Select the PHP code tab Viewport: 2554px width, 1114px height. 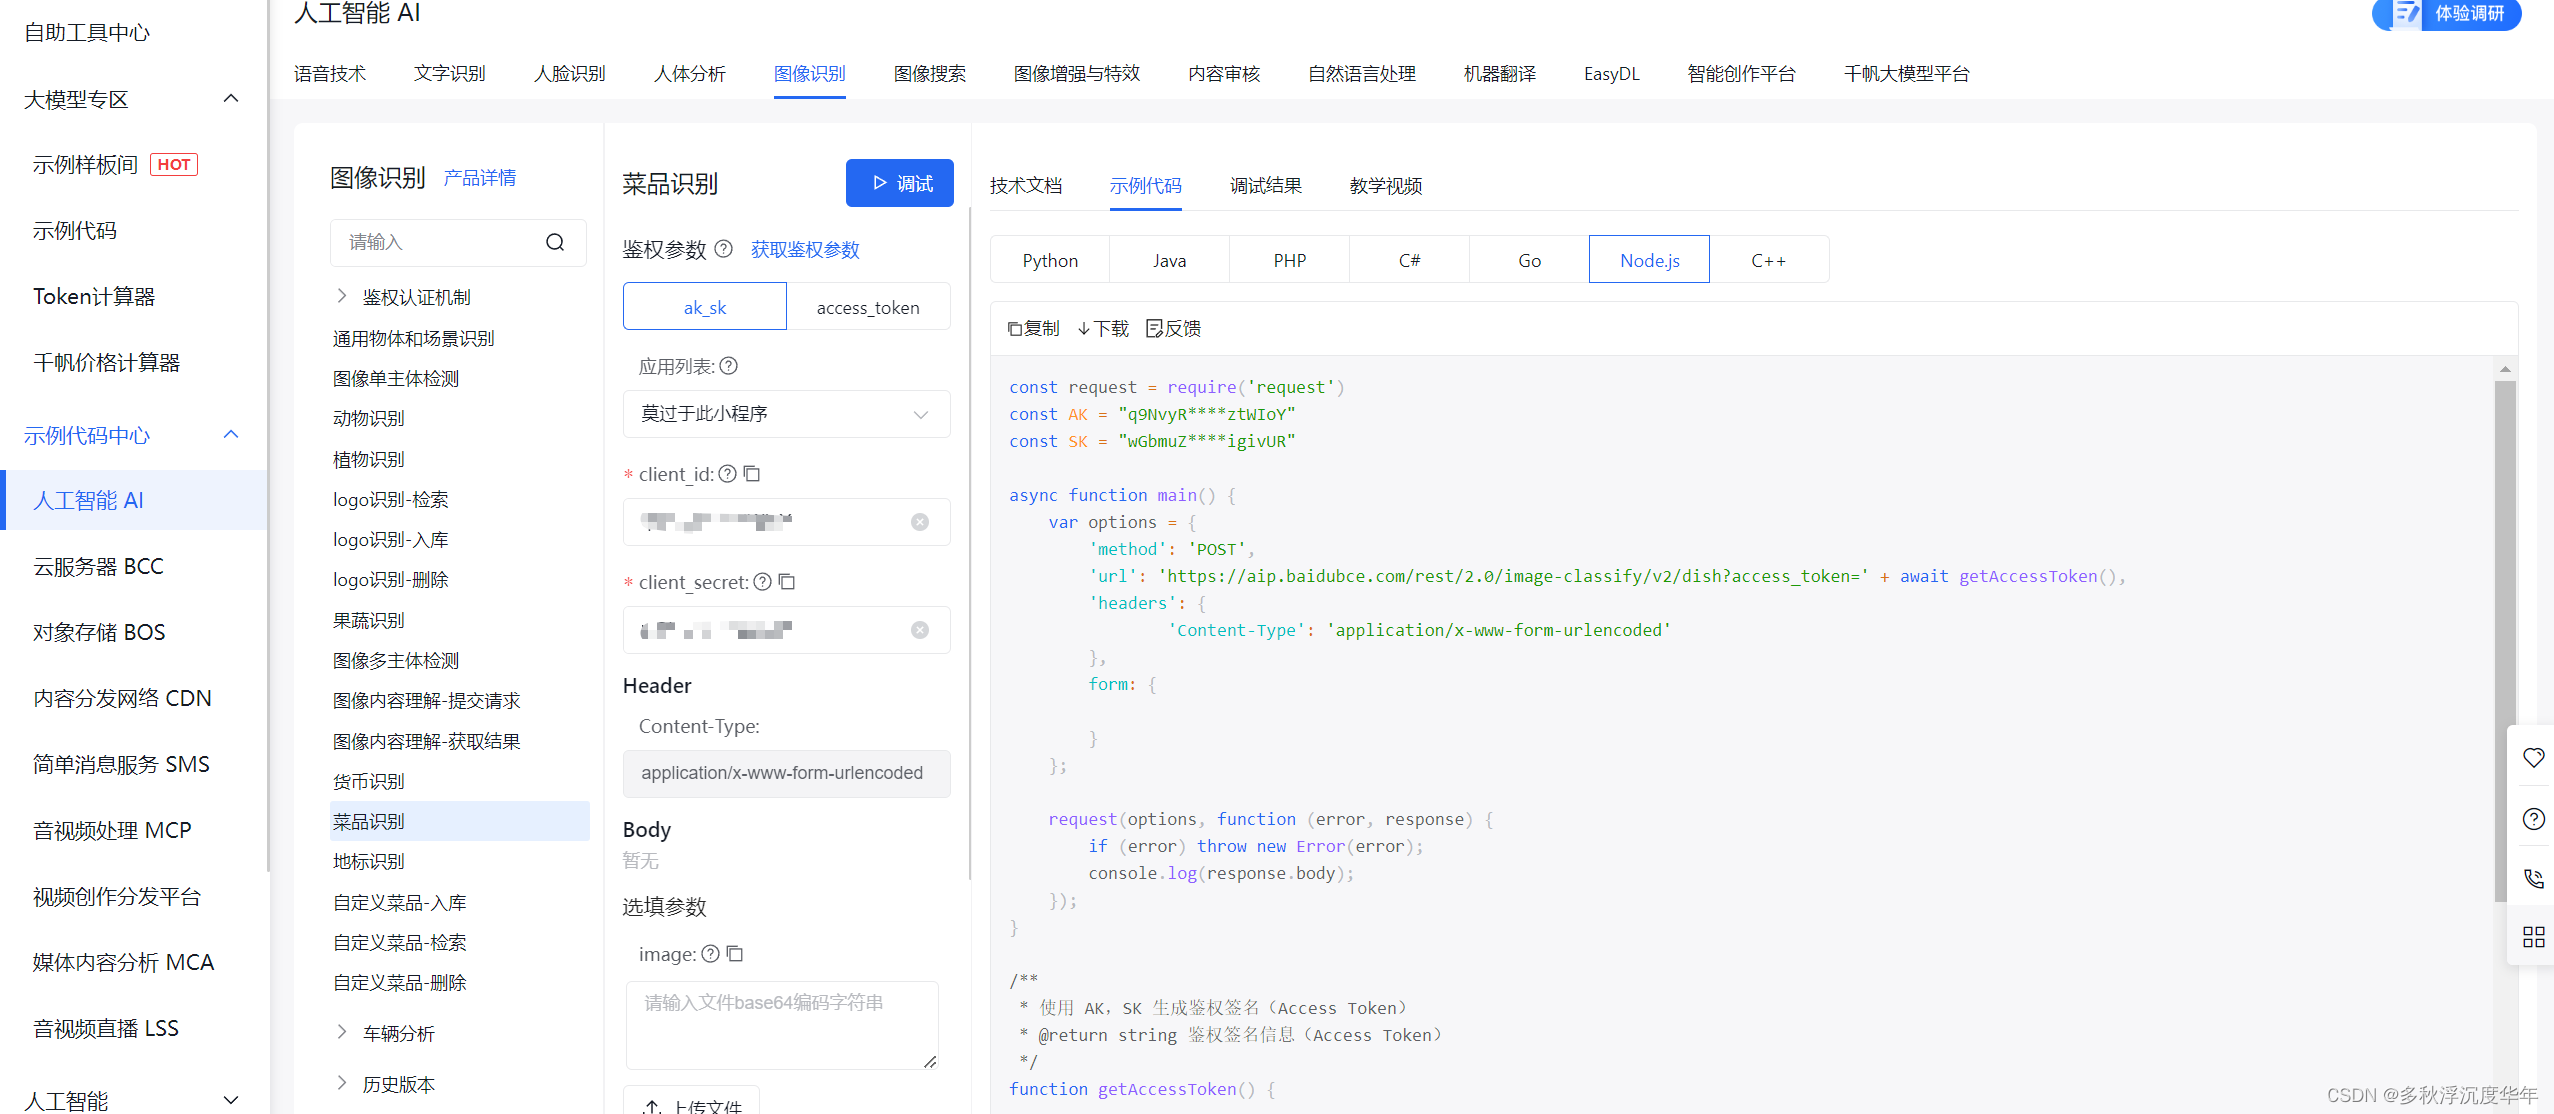[x=1290, y=260]
